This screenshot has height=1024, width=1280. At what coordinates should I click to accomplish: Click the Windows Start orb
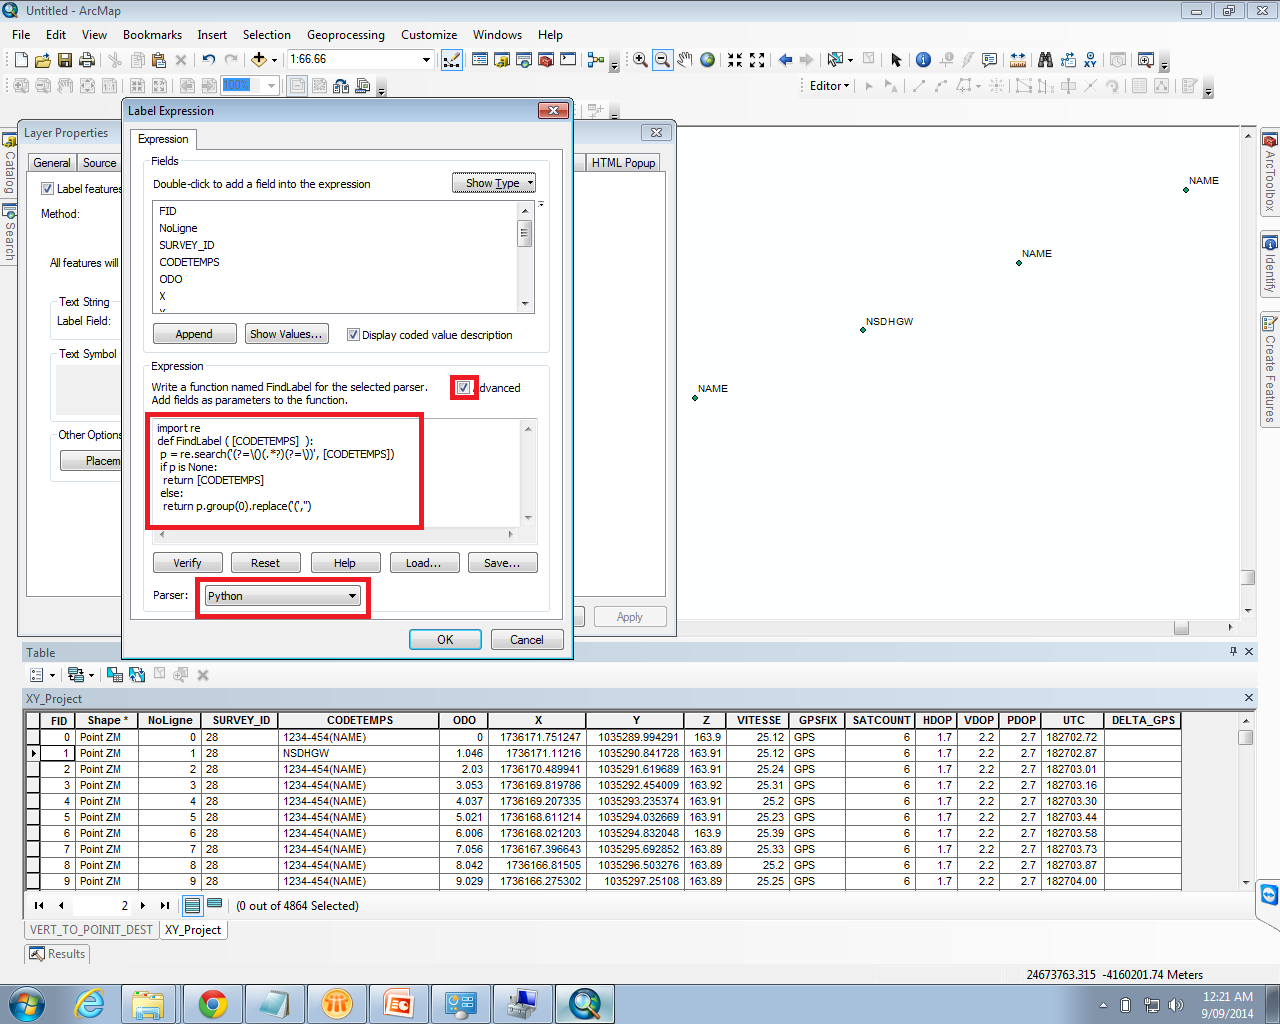pos(27,1004)
